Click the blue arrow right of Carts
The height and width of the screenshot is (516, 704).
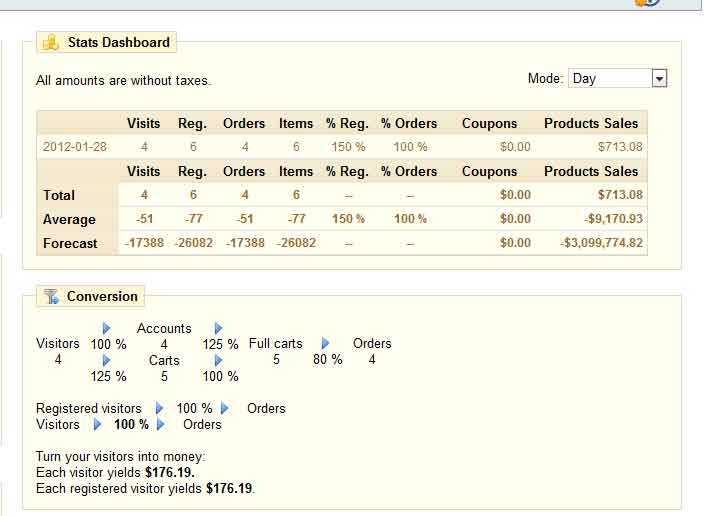tap(218, 360)
